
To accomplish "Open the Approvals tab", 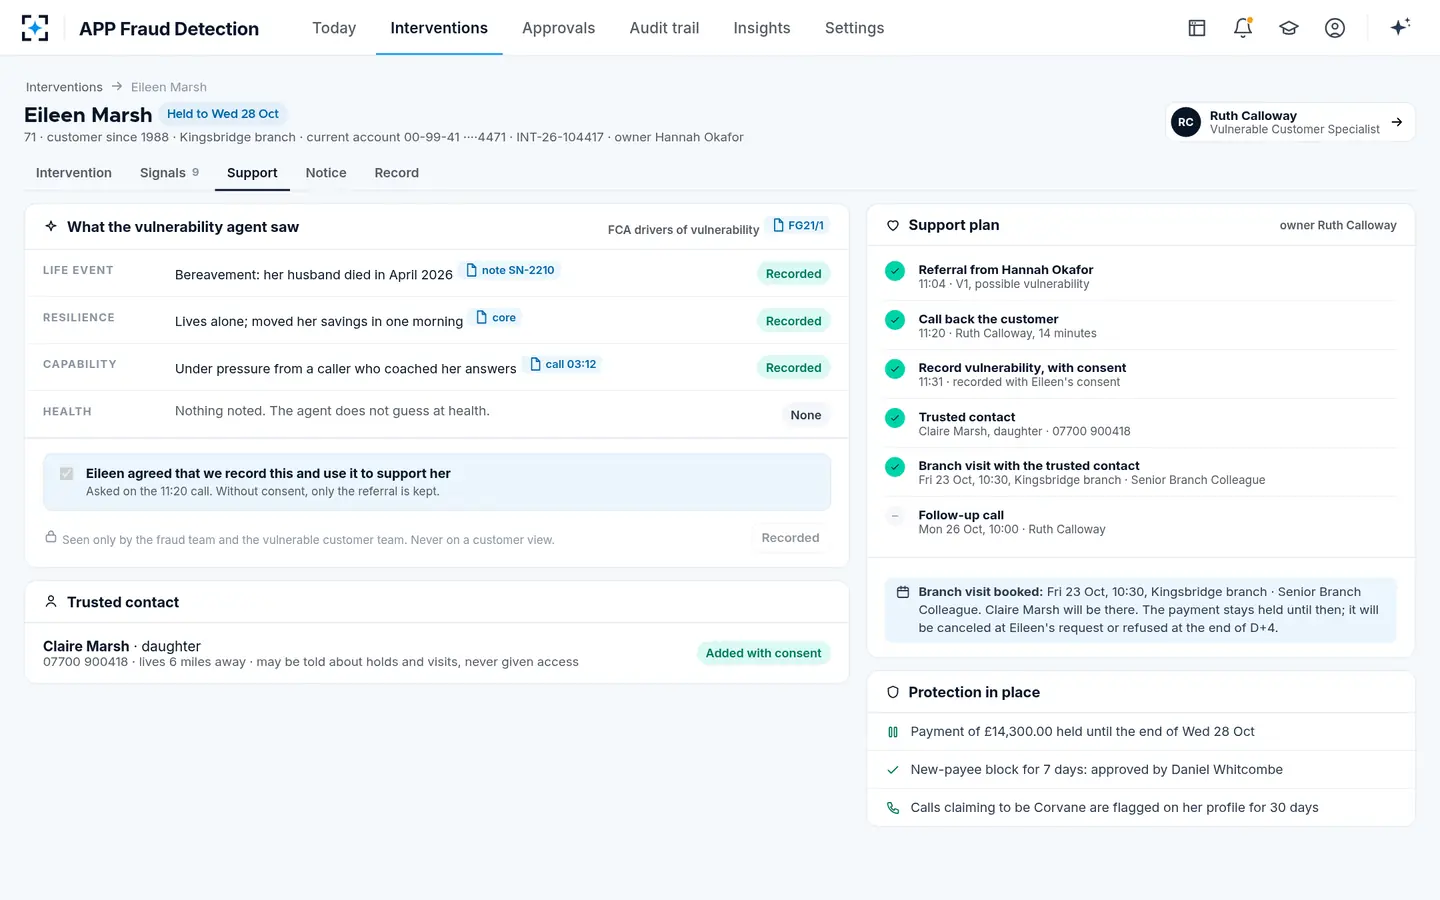I will coord(558,28).
